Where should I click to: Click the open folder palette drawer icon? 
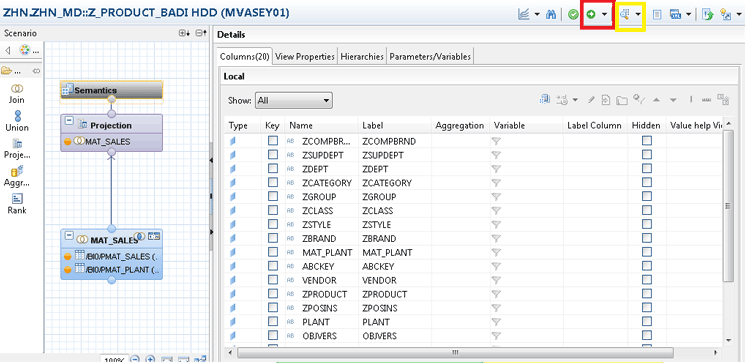[x=7, y=71]
